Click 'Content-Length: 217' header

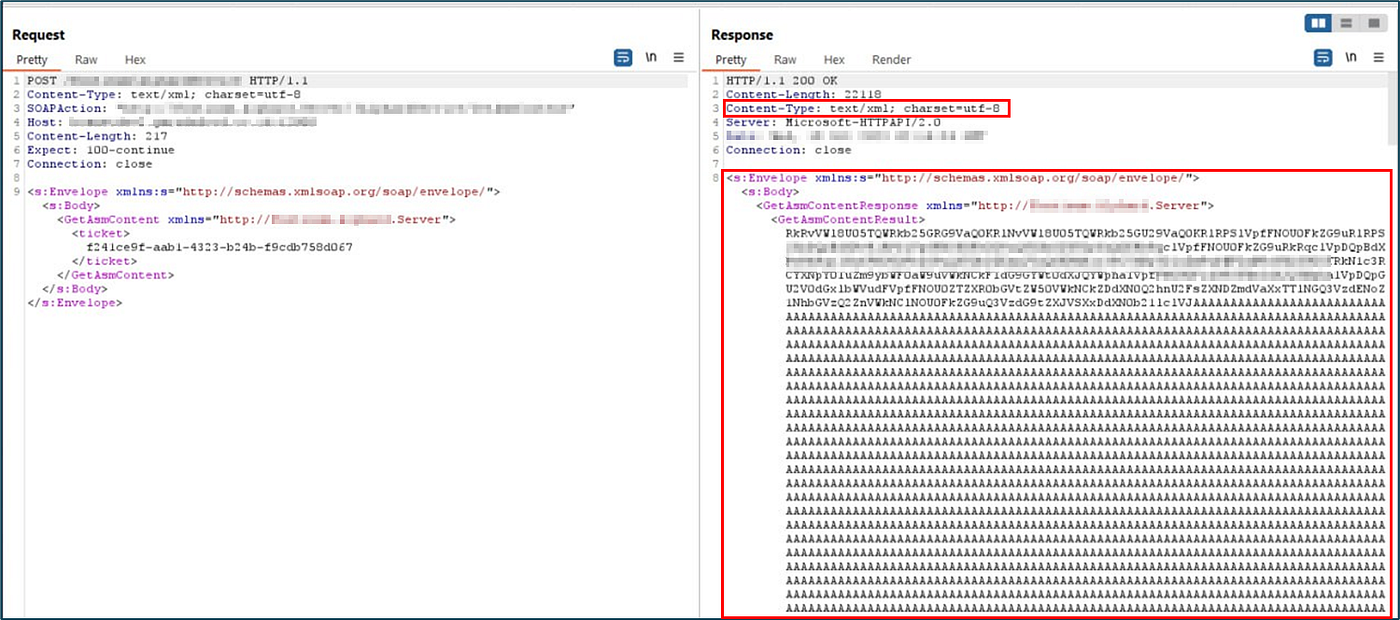[97, 136]
